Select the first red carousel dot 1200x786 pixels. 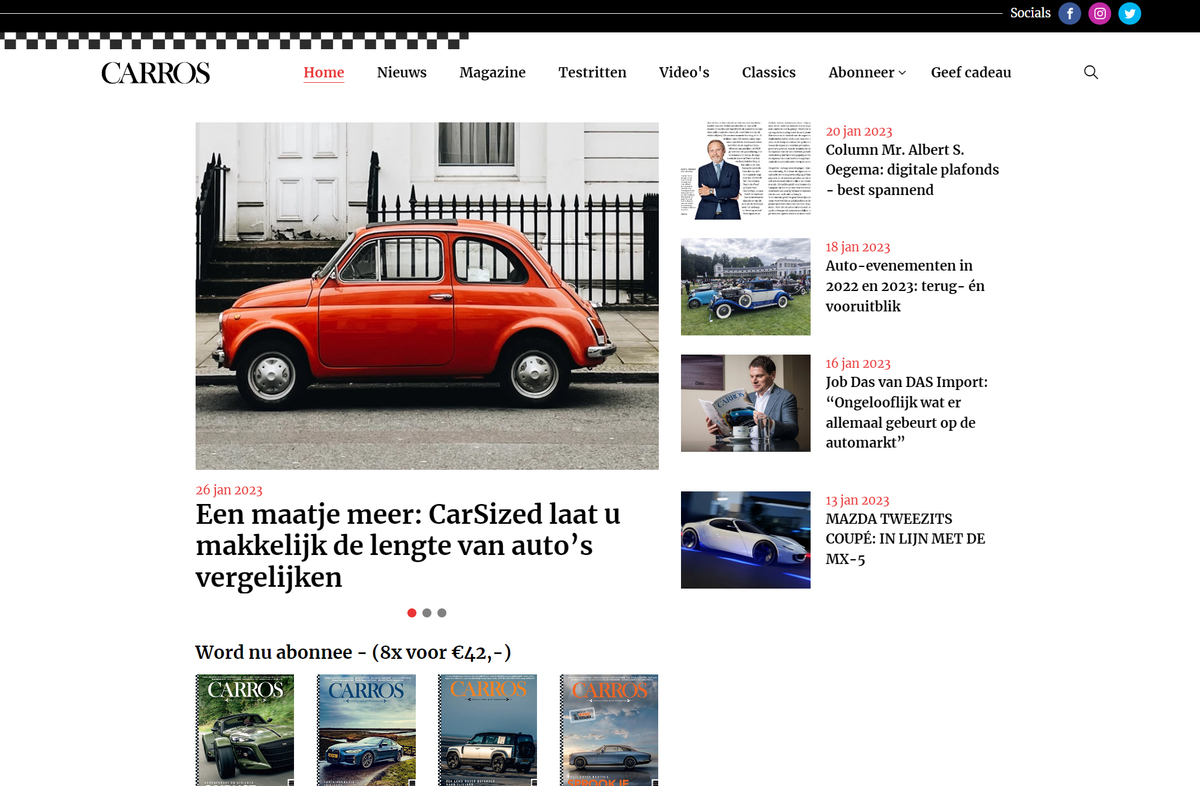(x=412, y=613)
